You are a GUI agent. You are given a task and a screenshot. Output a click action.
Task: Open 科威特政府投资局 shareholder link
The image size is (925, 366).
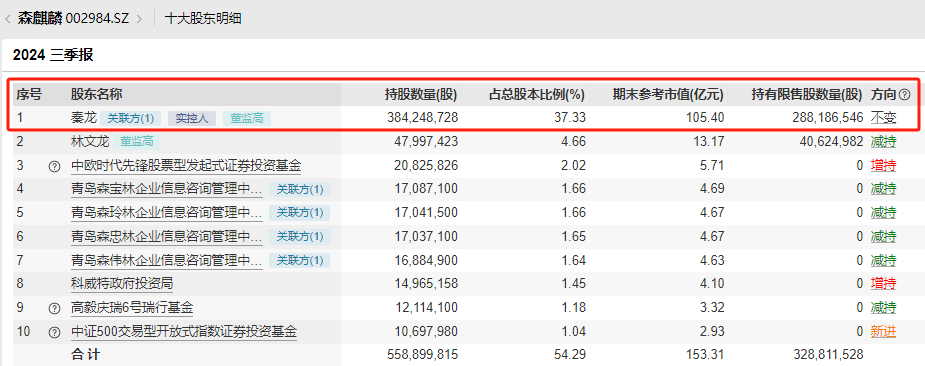[122, 284]
